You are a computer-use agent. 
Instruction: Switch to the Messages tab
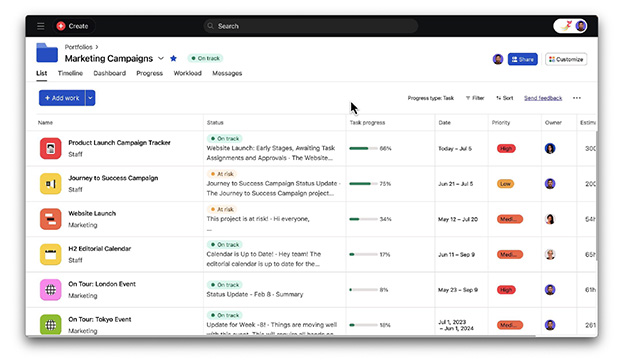click(x=227, y=73)
